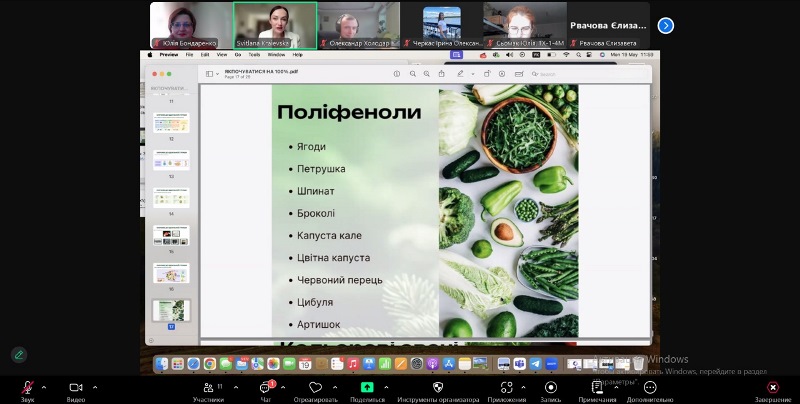
Task: Open the File menu in Preview
Action: point(189,55)
